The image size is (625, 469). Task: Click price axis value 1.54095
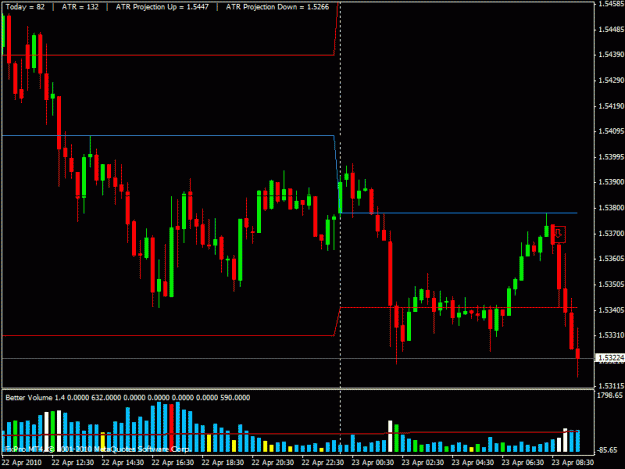[611, 131]
